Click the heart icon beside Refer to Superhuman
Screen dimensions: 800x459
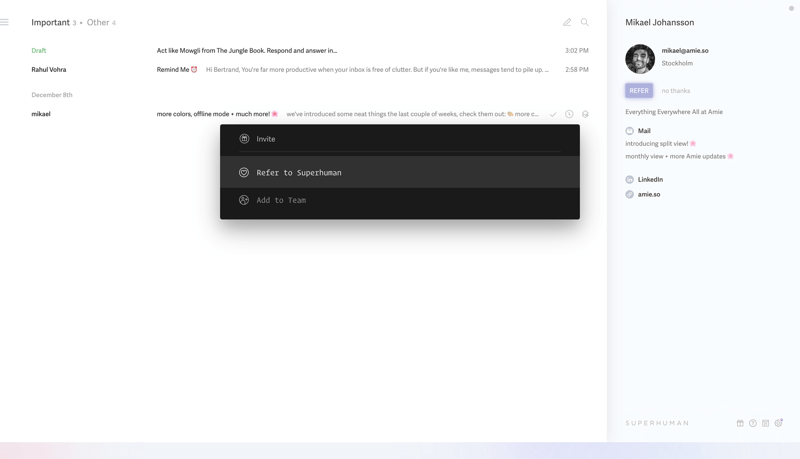244,172
